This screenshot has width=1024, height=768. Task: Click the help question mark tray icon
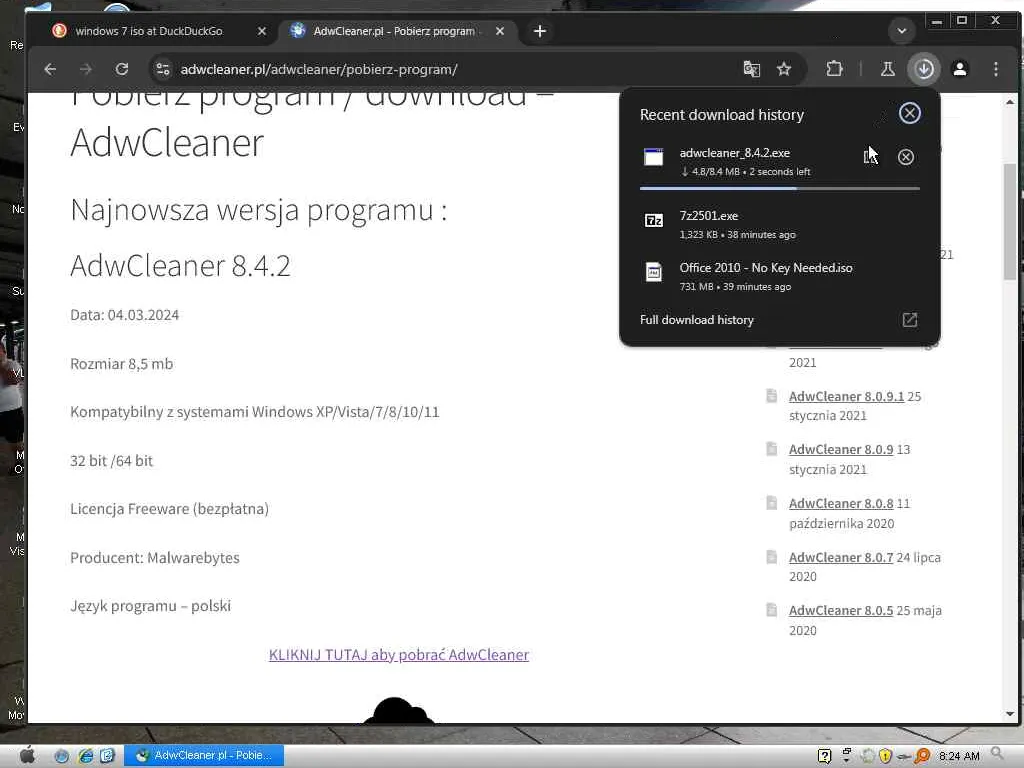click(x=824, y=756)
